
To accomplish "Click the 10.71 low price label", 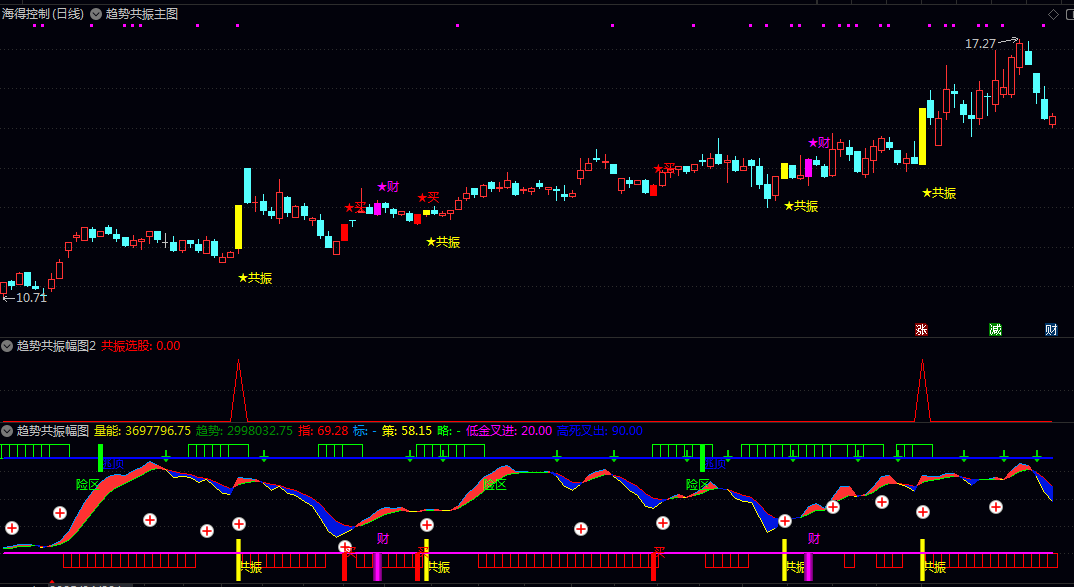I will pos(30,297).
